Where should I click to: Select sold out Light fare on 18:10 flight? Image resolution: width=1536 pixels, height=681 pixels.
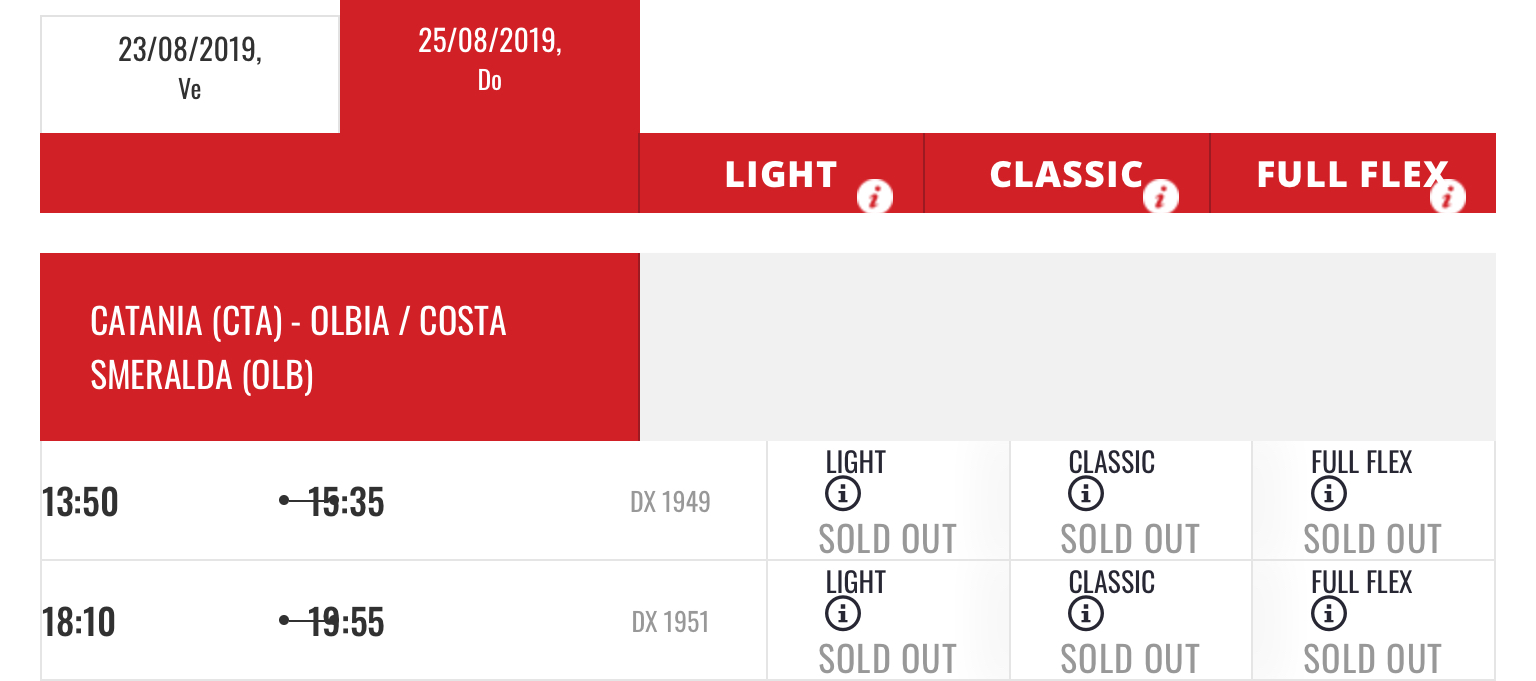click(887, 659)
